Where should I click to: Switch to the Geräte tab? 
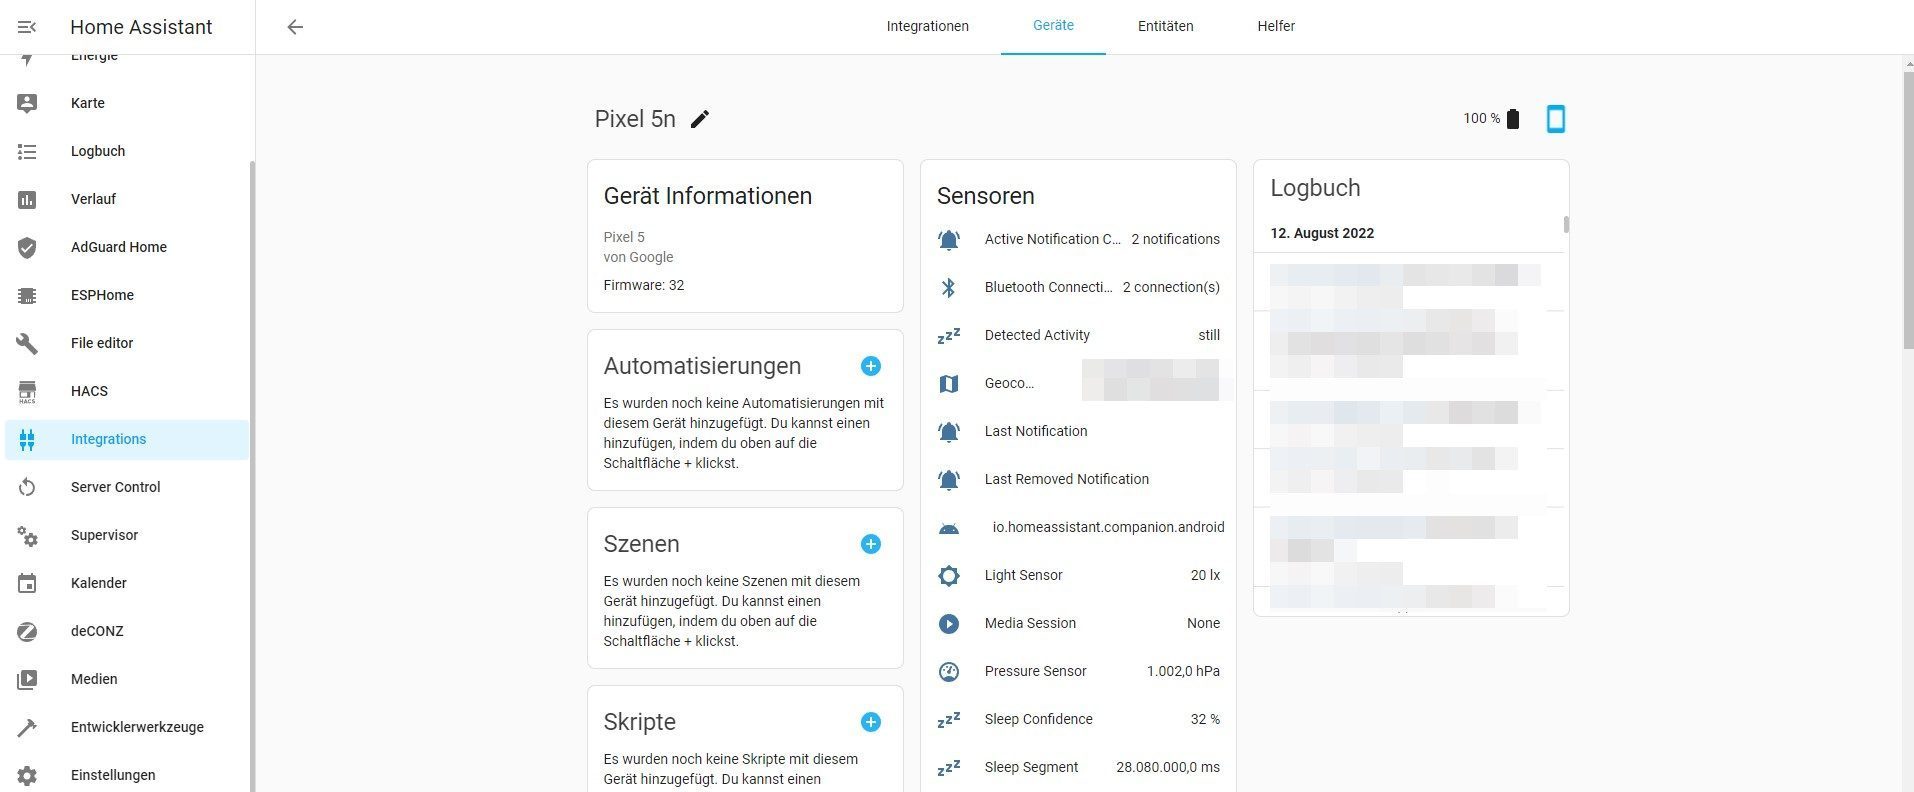(x=1053, y=27)
